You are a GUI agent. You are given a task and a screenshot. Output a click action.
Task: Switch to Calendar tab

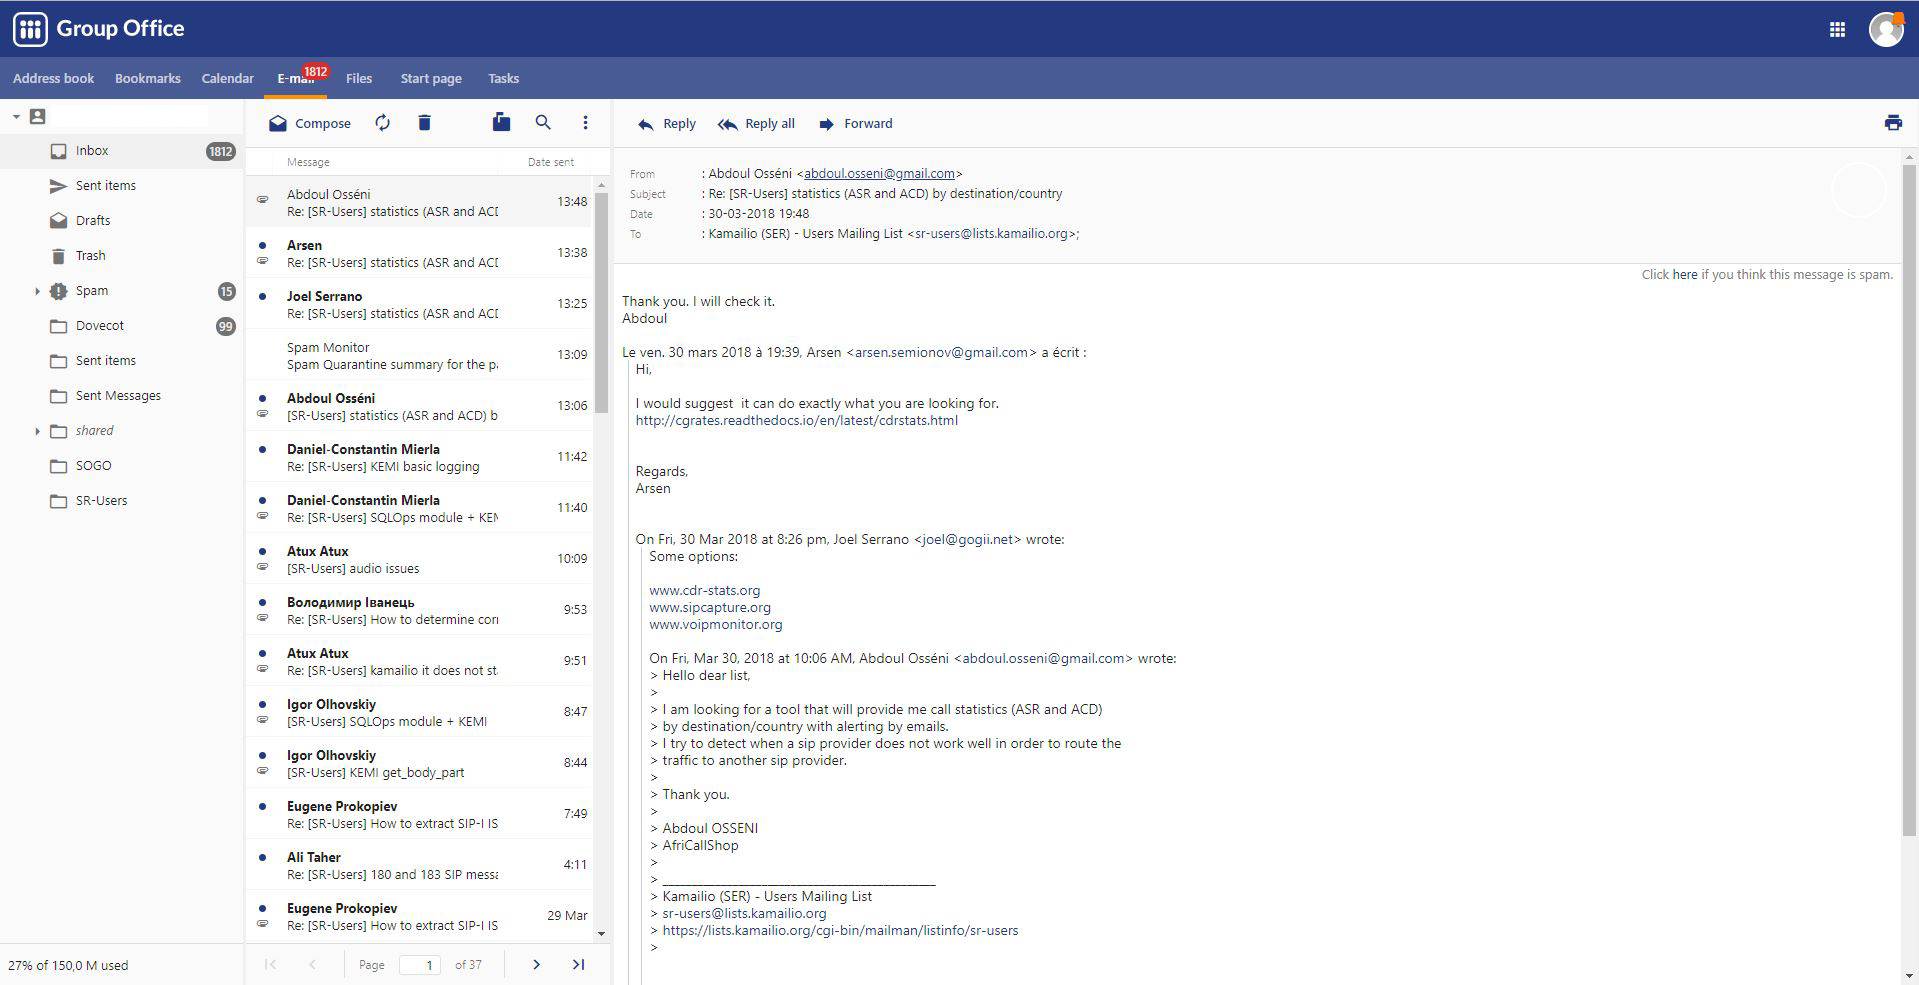point(227,78)
